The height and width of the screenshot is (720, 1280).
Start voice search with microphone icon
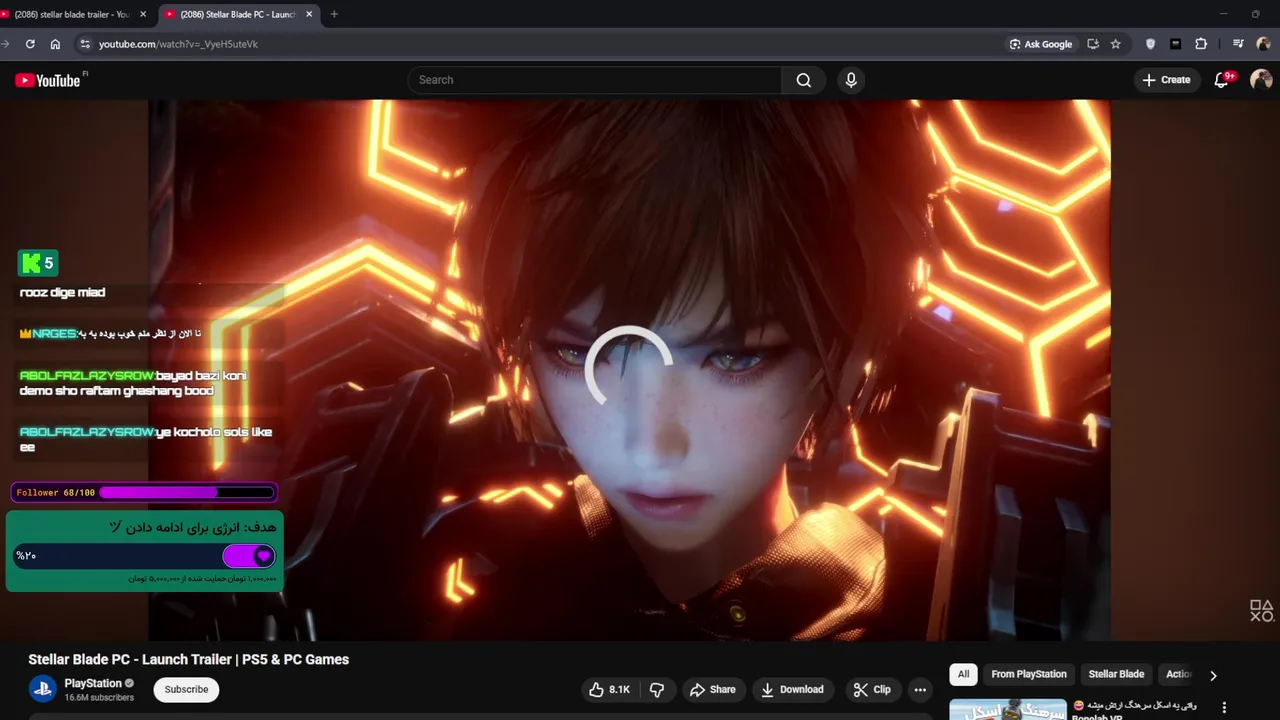coord(851,80)
